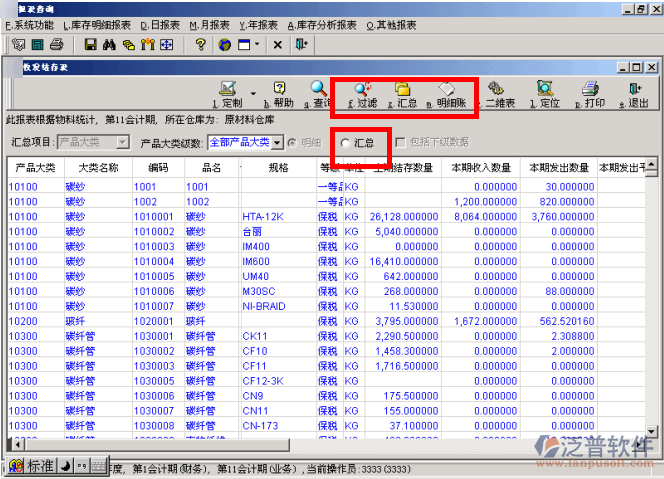Open the 库存分析报表 menu
664x479 pixels.
click(x=323, y=25)
